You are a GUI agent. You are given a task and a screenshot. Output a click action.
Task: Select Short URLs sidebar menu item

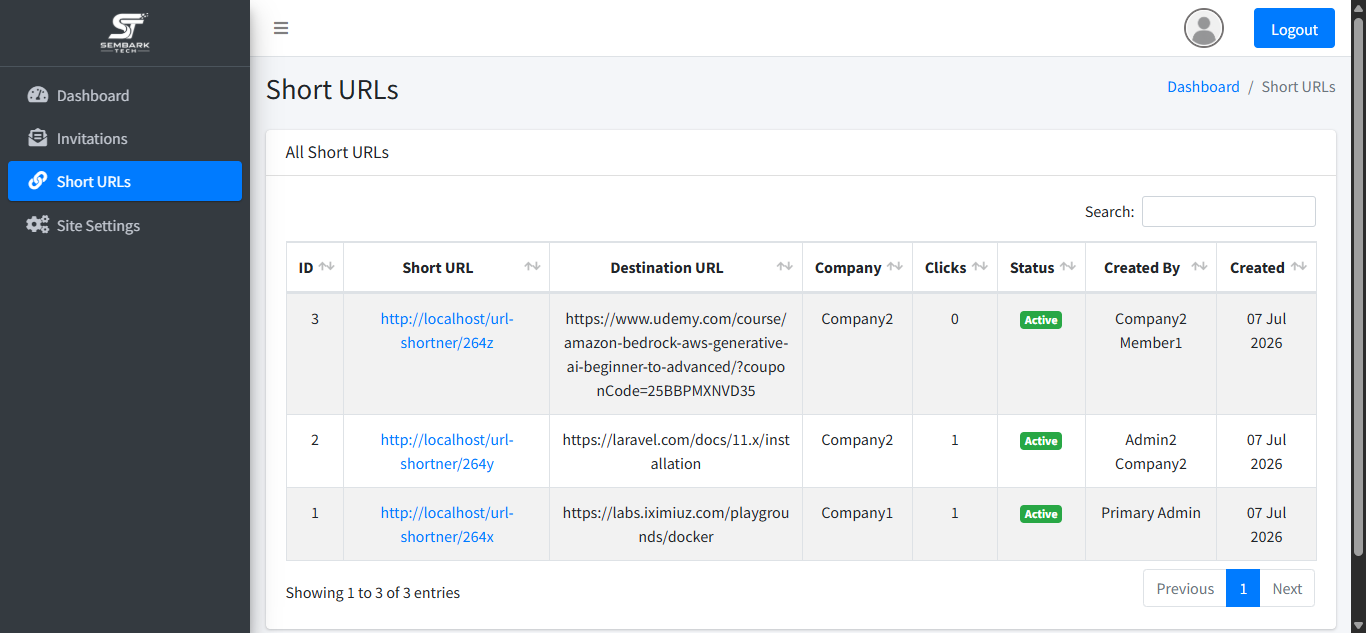(125, 181)
